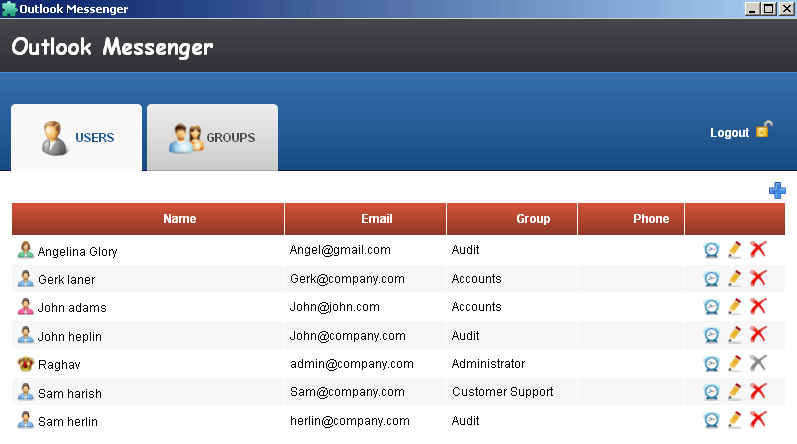Open the clock icon for John heplin
Image resolution: width=797 pixels, height=444 pixels.
711,335
